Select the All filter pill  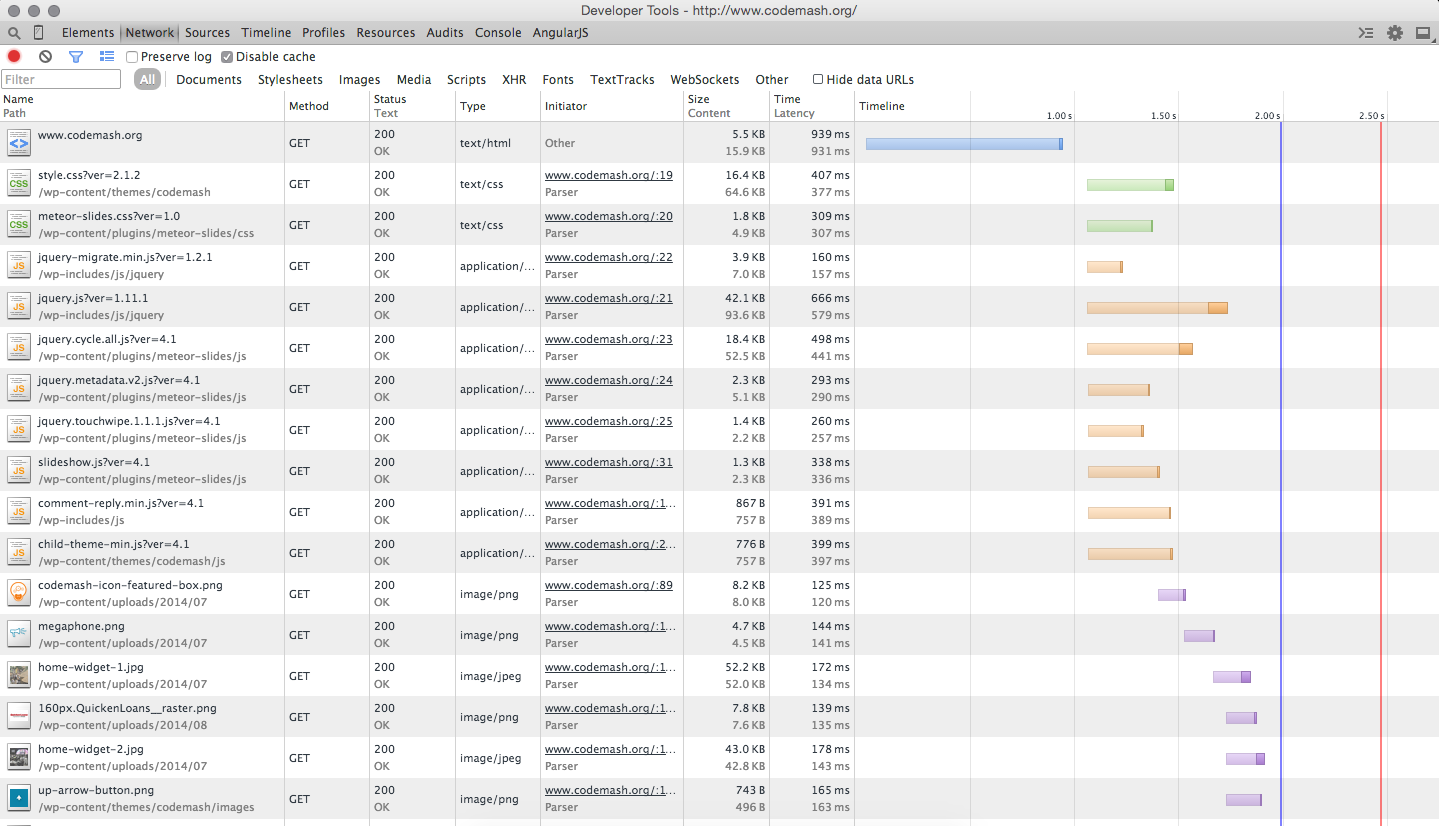[147, 79]
